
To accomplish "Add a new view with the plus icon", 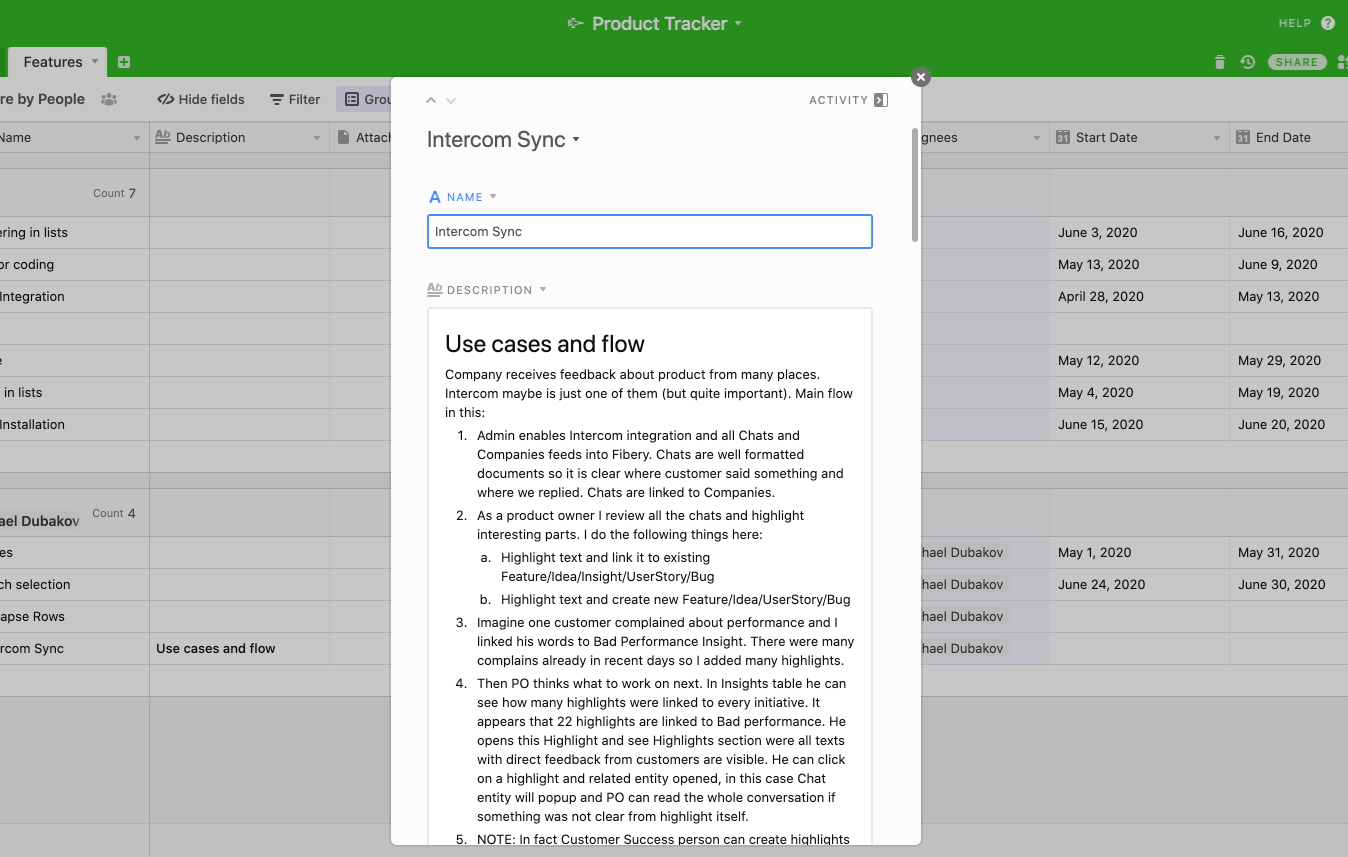I will pyautogui.click(x=123, y=61).
